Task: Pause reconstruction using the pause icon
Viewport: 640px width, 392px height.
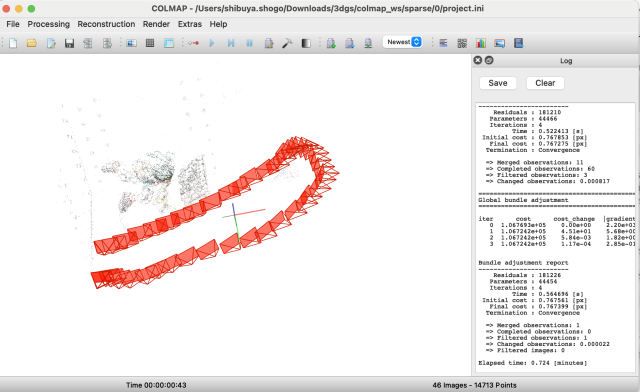Action: point(249,43)
